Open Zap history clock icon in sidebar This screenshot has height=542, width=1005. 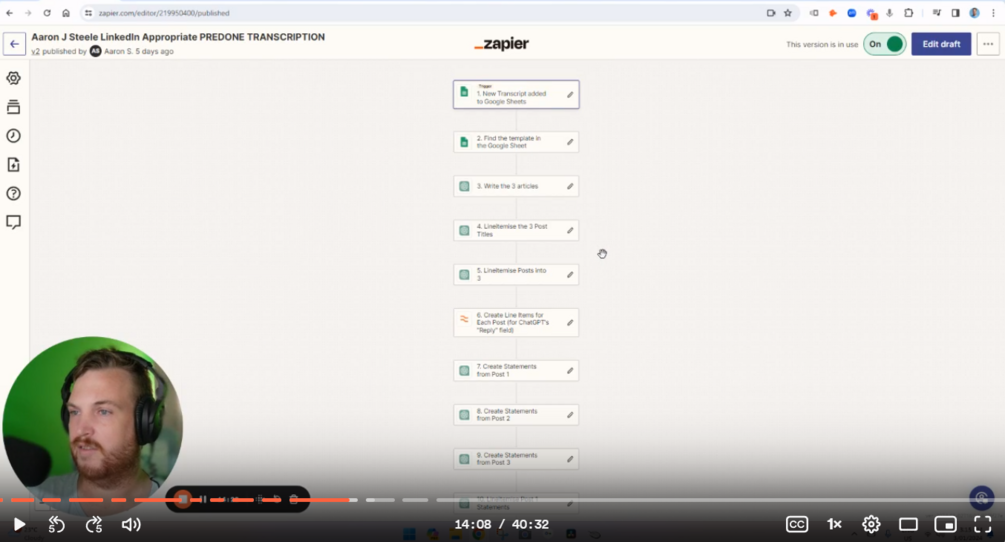[13, 136]
